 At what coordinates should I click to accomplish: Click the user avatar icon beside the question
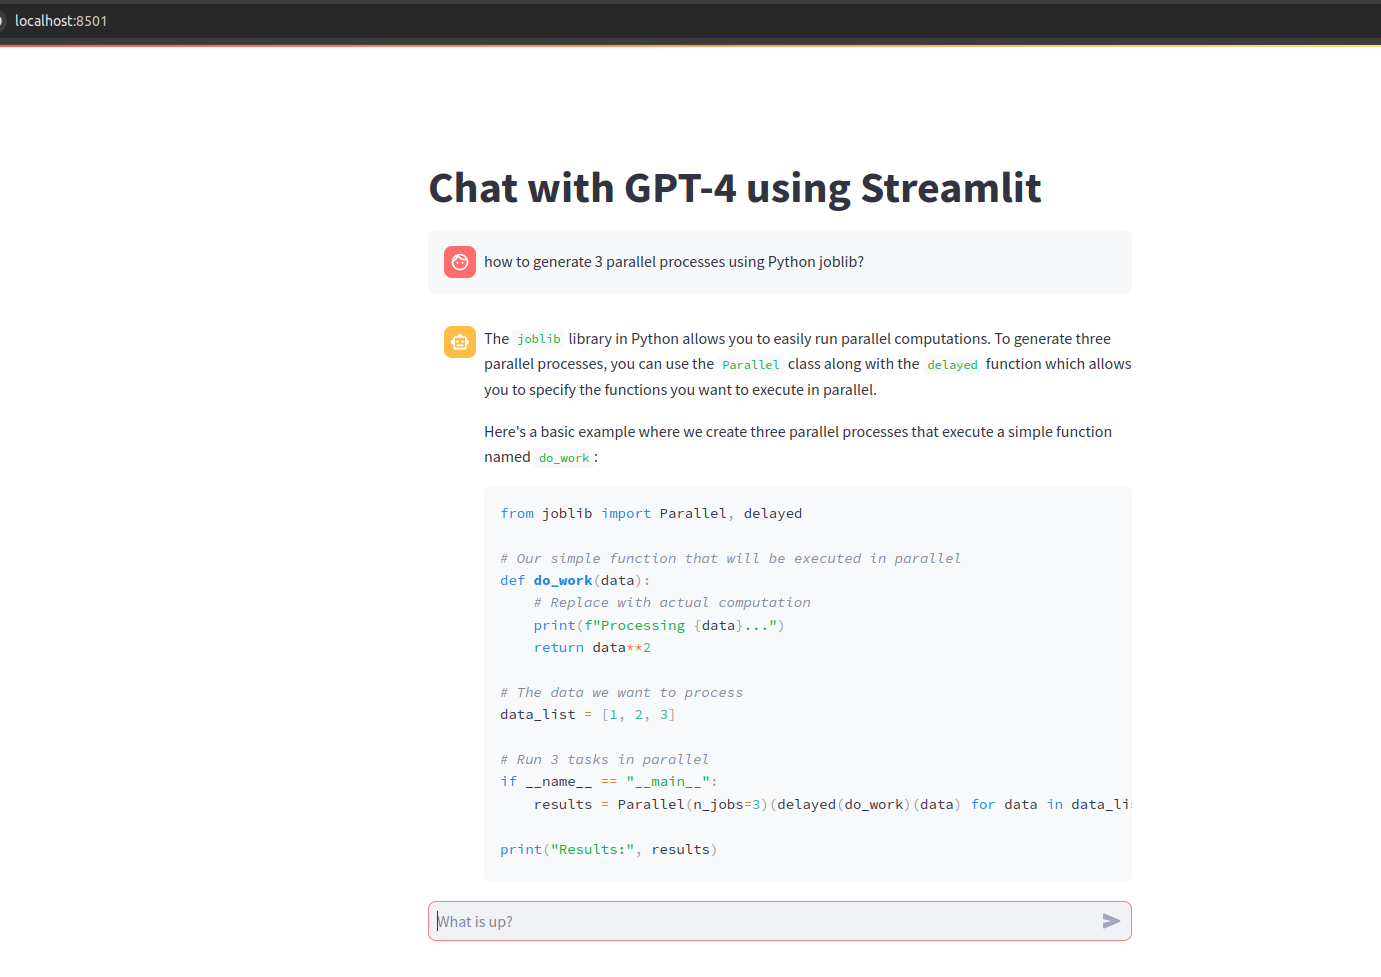coord(460,262)
